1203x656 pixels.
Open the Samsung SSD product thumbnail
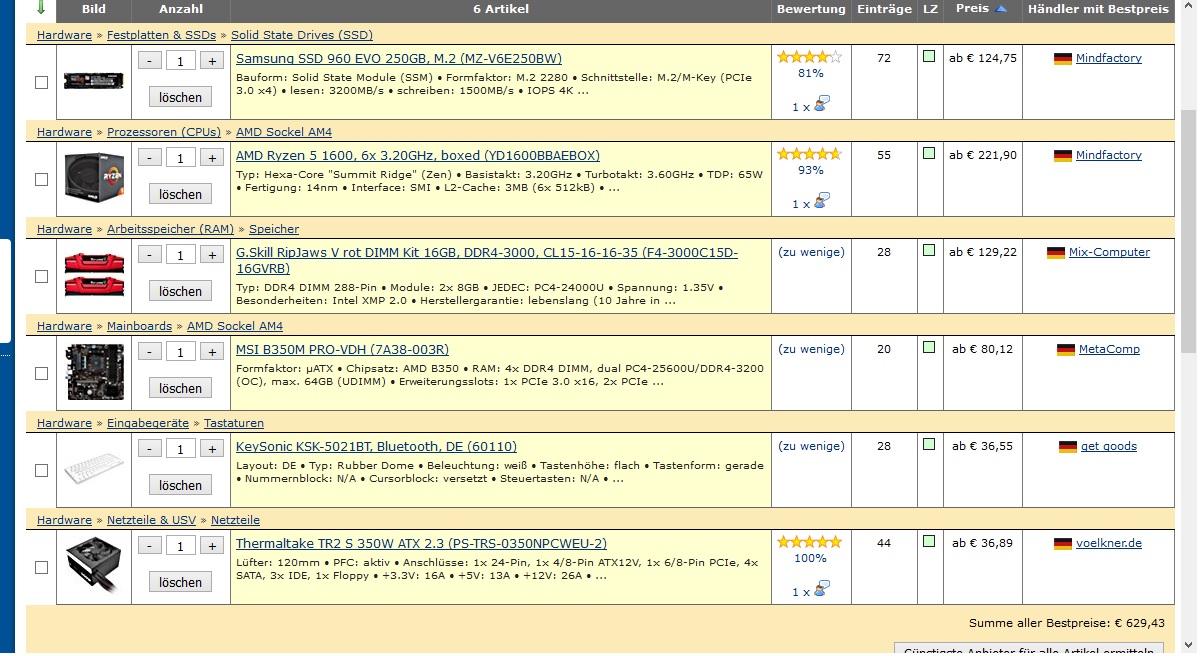94,82
